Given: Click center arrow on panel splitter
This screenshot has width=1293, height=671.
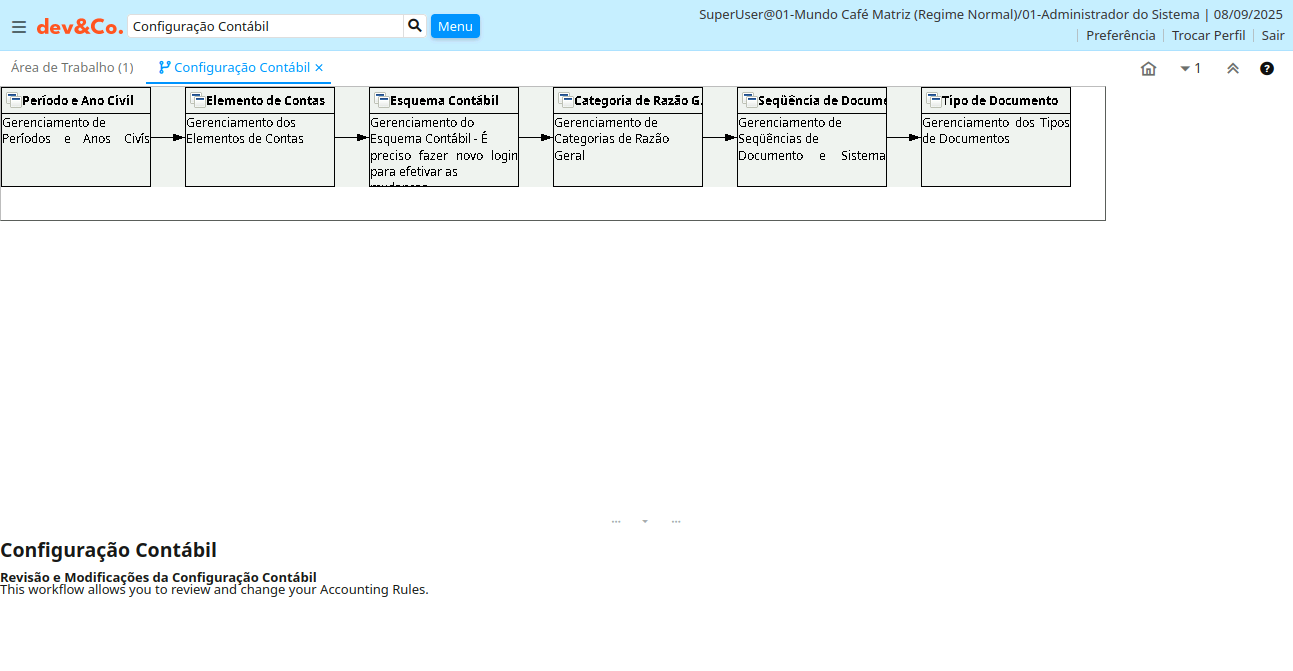Looking at the screenshot, I should point(645,521).
